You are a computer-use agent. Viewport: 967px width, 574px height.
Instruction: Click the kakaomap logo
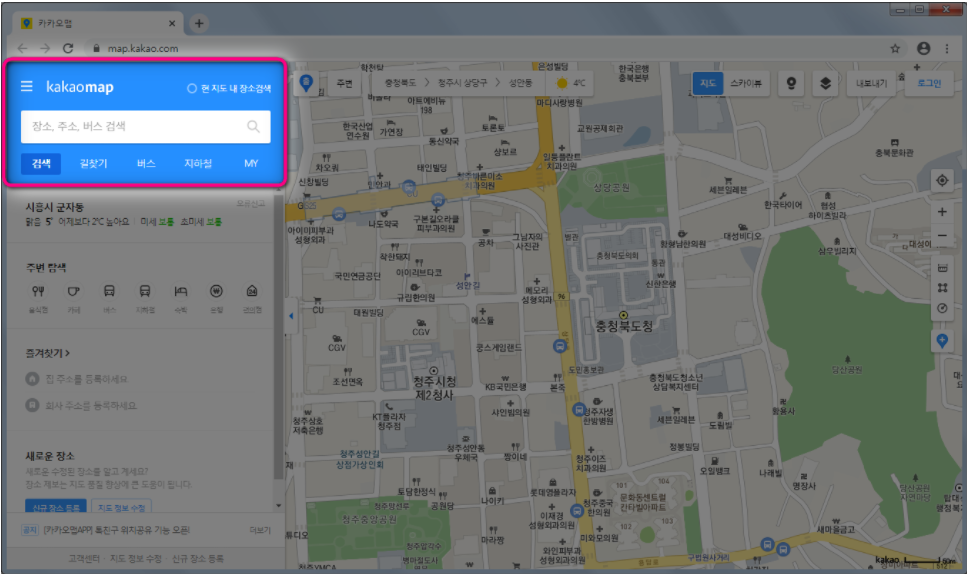80,87
